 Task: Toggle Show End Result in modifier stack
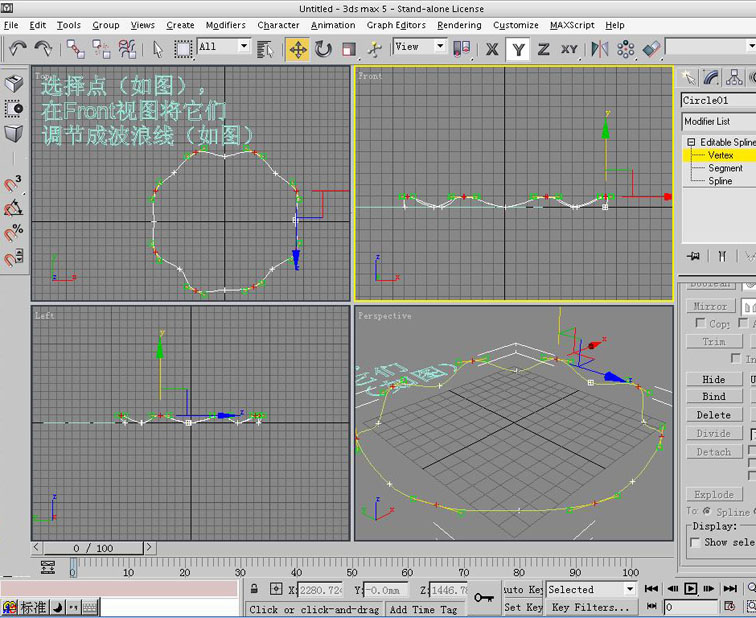pyautogui.click(x=722, y=256)
